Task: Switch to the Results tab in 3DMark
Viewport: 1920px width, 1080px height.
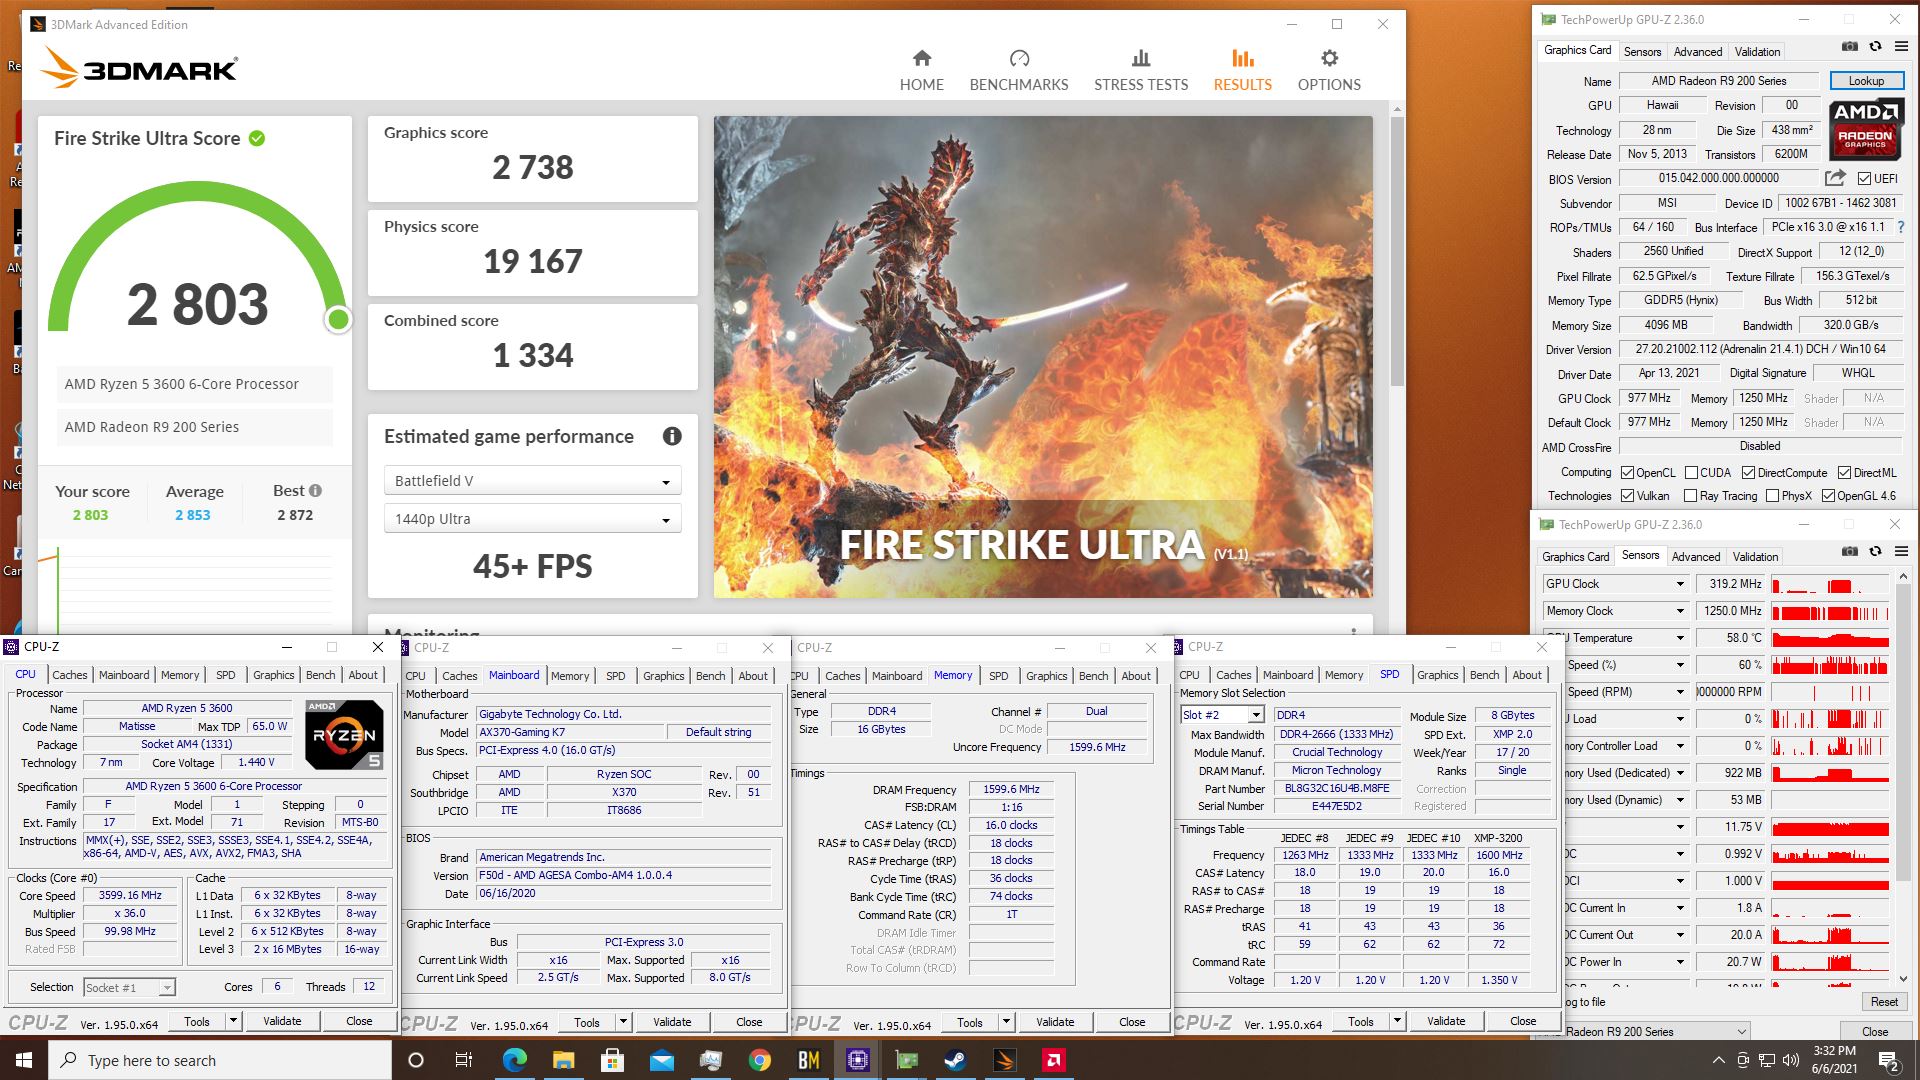Action: point(1242,70)
